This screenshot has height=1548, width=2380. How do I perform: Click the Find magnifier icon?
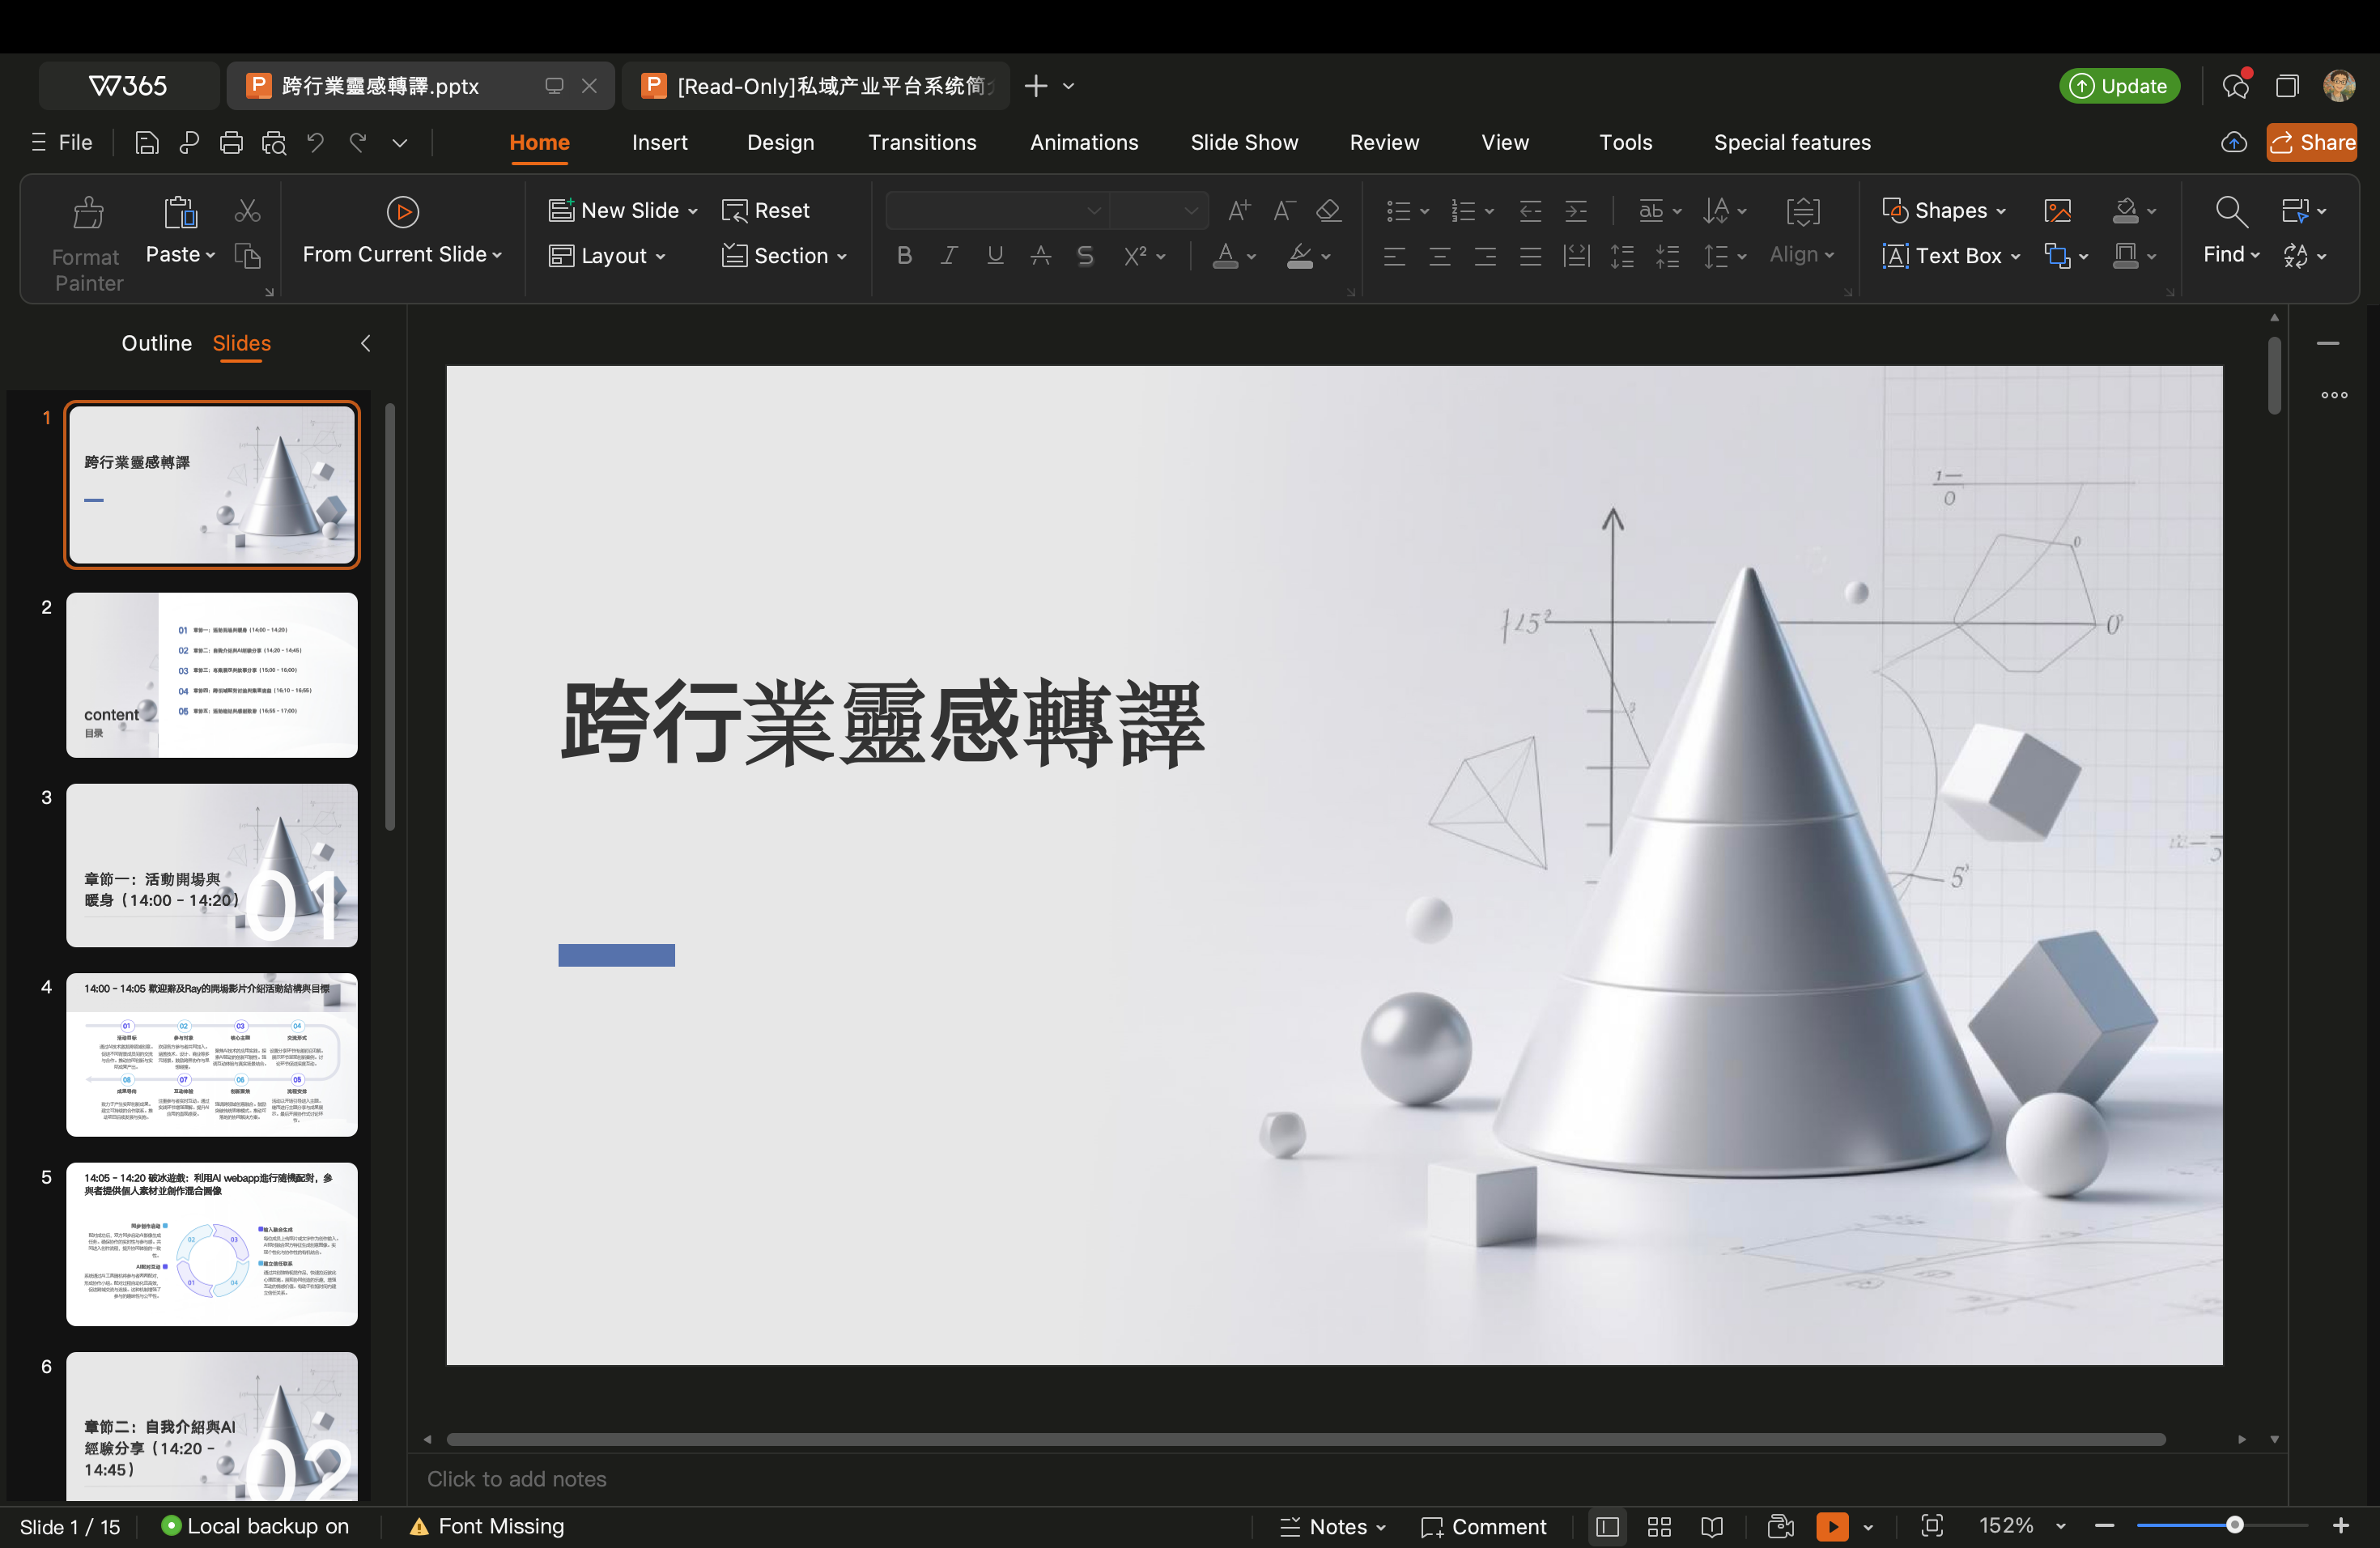tap(2230, 211)
